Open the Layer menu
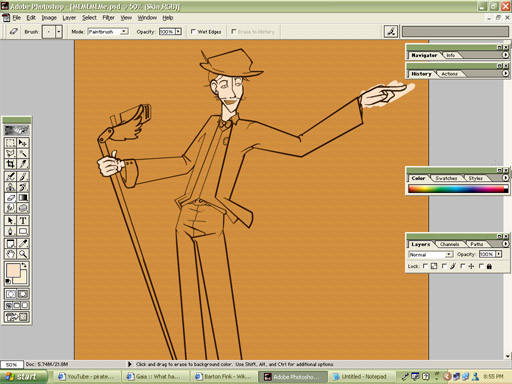512x384 pixels. coord(69,18)
